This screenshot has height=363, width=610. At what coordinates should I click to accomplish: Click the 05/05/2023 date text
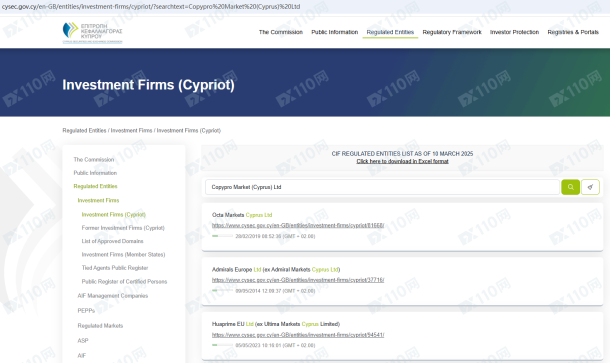(275, 345)
